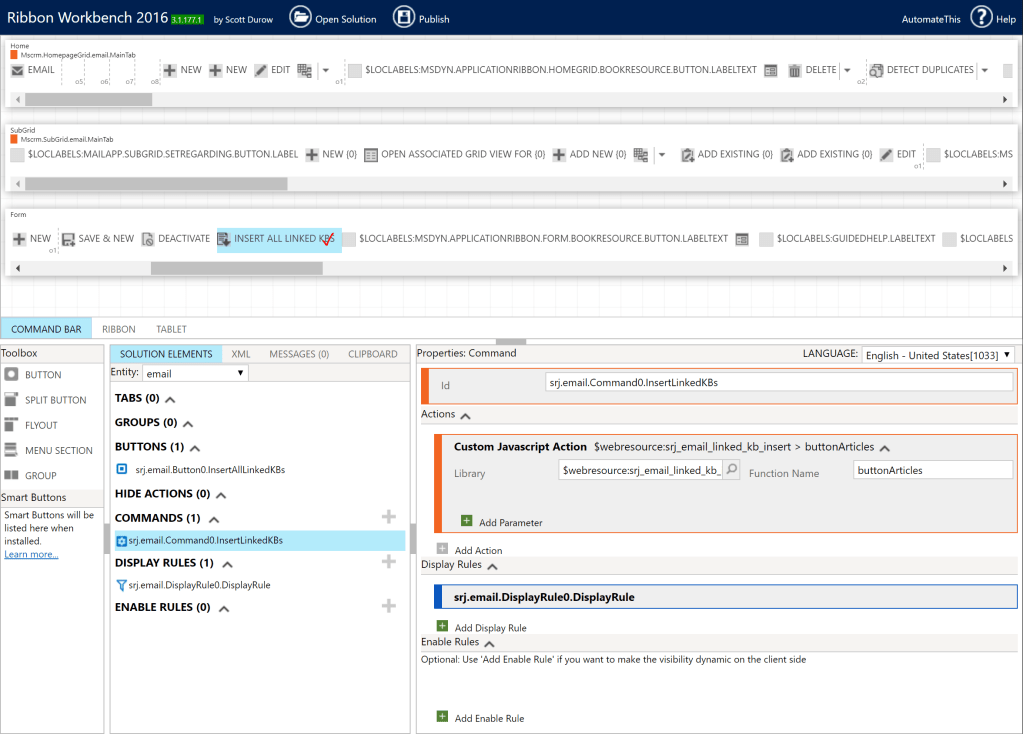Open Help via question mark icon
Screen dimensions: 1023x734
coord(980,17)
